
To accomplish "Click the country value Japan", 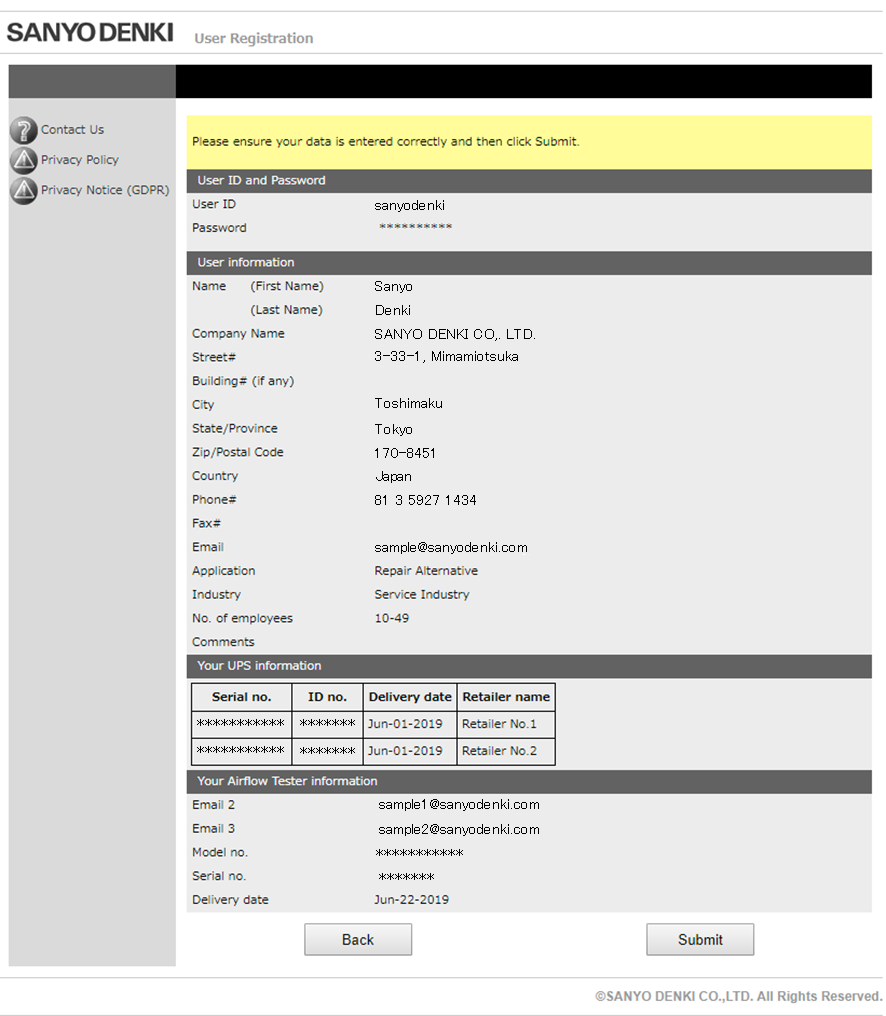I will click(x=393, y=476).
